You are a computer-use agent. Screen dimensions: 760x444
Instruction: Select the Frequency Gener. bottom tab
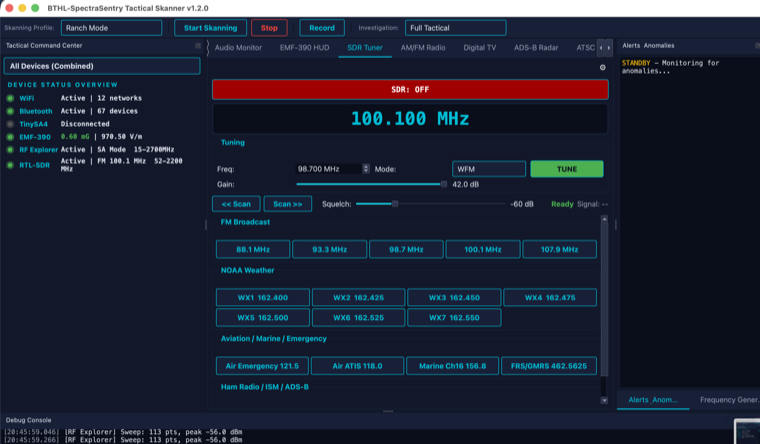click(x=728, y=400)
